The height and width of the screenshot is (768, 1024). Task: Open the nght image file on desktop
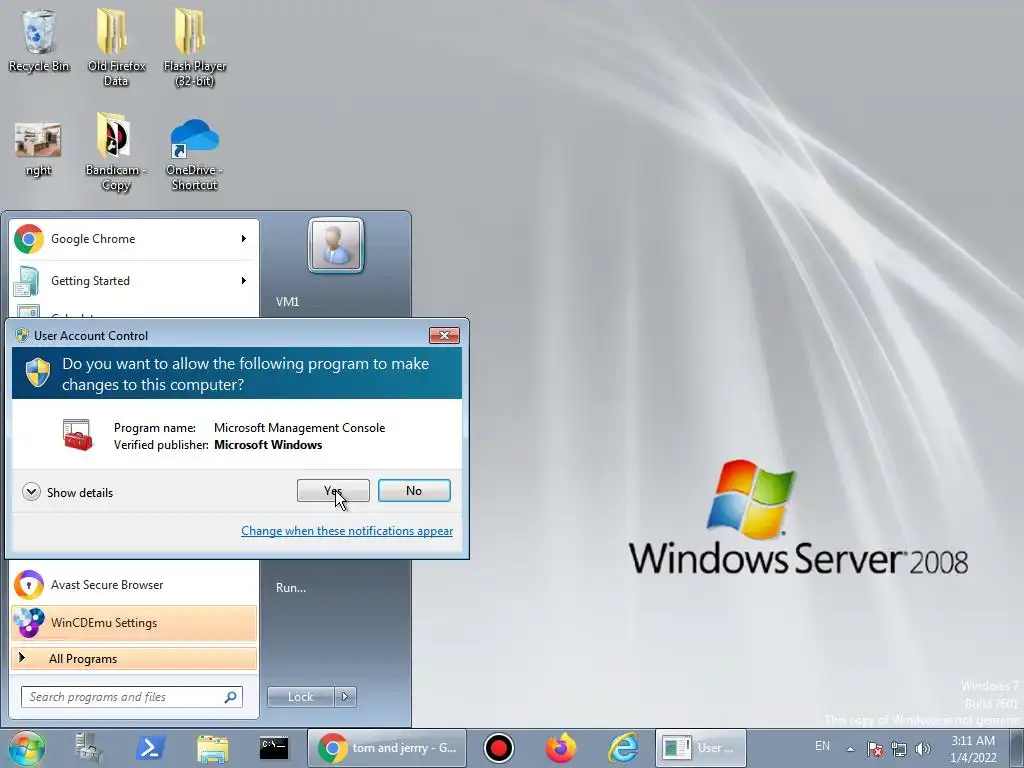tap(38, 150)
